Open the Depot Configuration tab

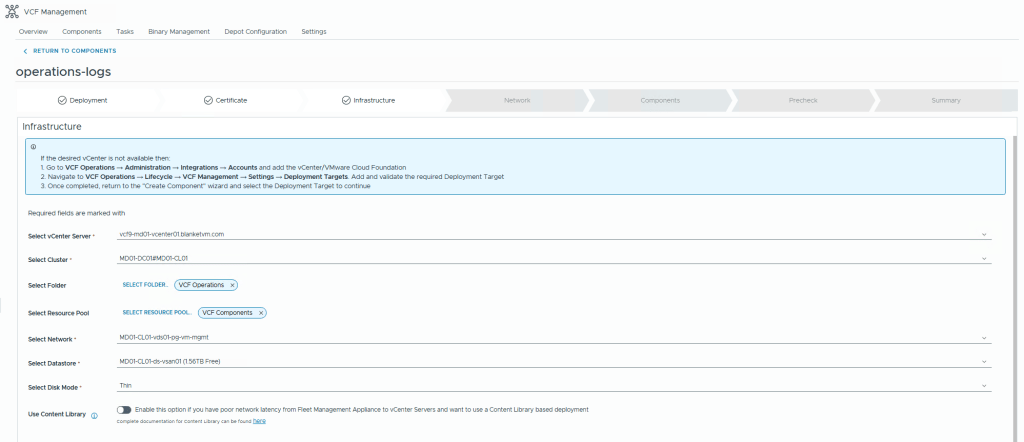(x=254, y=31)
